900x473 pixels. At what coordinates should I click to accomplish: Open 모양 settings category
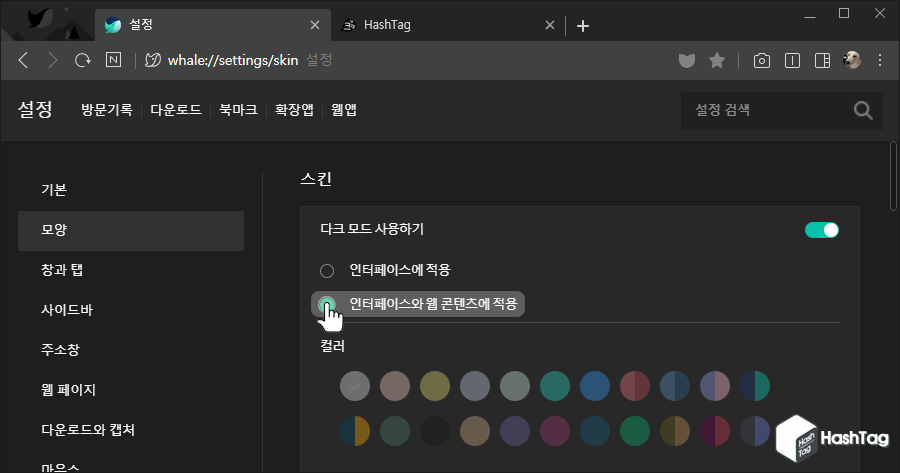tap(131, 230)
